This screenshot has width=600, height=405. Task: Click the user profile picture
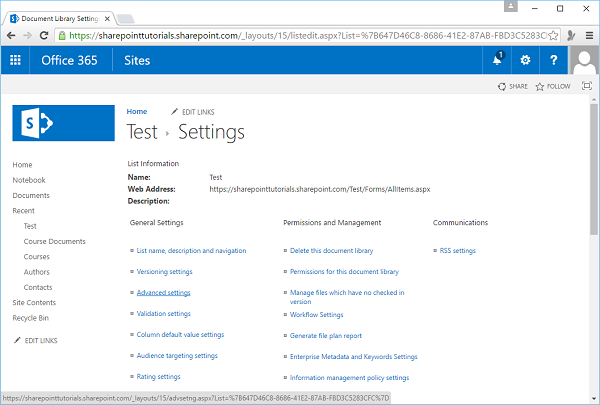coord(584,60)
